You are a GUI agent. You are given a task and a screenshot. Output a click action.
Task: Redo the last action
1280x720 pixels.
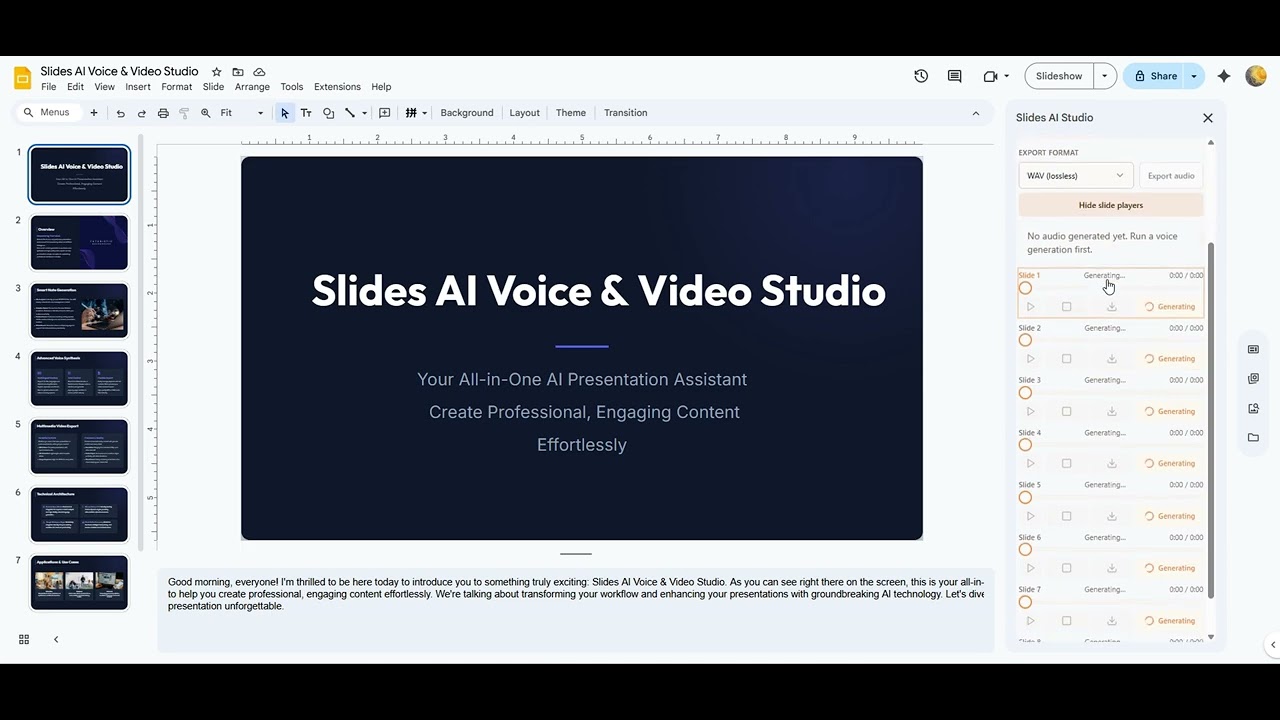(x=142, y=113)
